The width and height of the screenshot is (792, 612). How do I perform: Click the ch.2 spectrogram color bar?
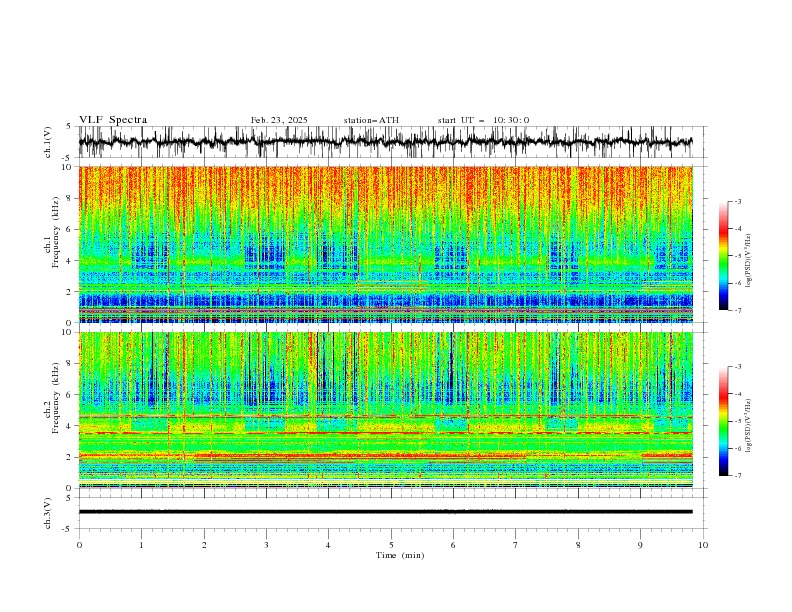click(x=724, y=421)
